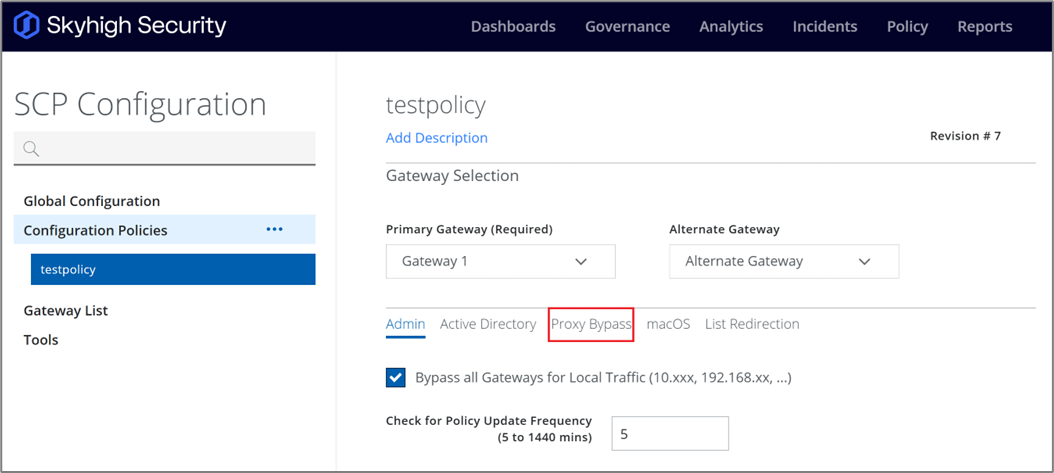Select the Policy menu item

click(907, 27)
